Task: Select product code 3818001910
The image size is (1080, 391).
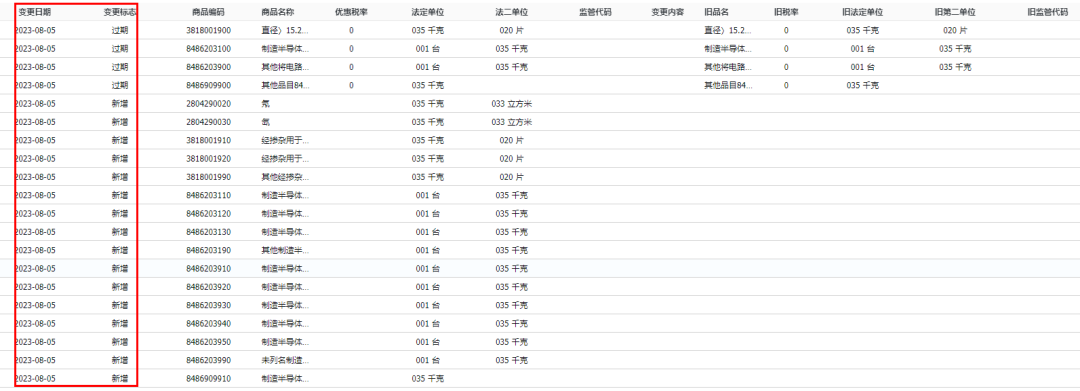Action: coord(209,140)
